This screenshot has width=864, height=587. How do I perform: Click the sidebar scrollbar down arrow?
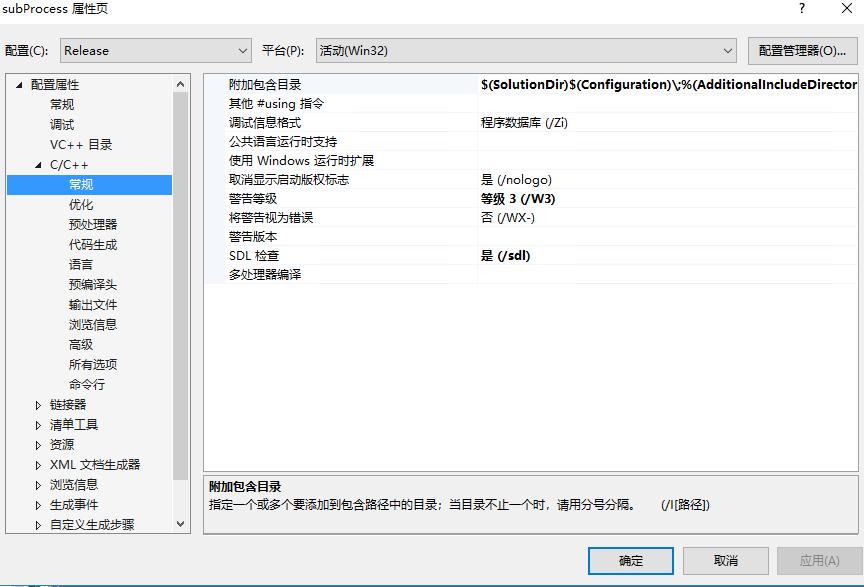click(182, 525)
